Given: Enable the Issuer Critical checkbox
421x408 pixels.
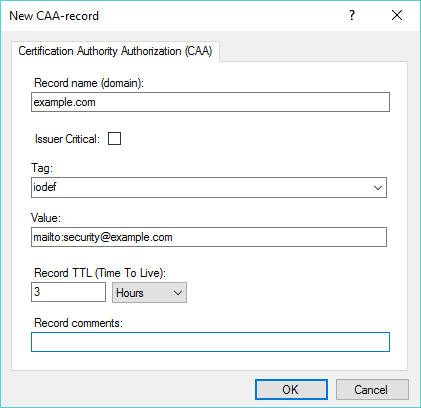Looking at the screenshot, I should (x=114, y=138).
